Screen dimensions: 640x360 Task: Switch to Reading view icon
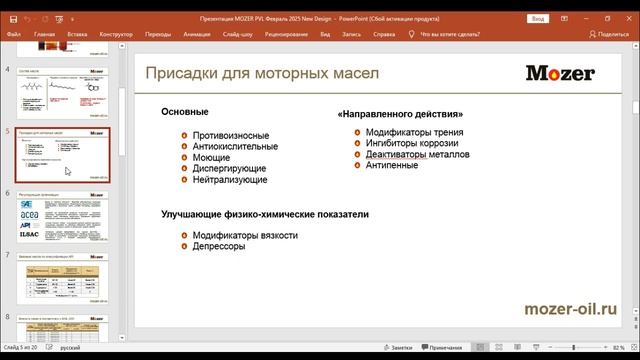point(517,347)
